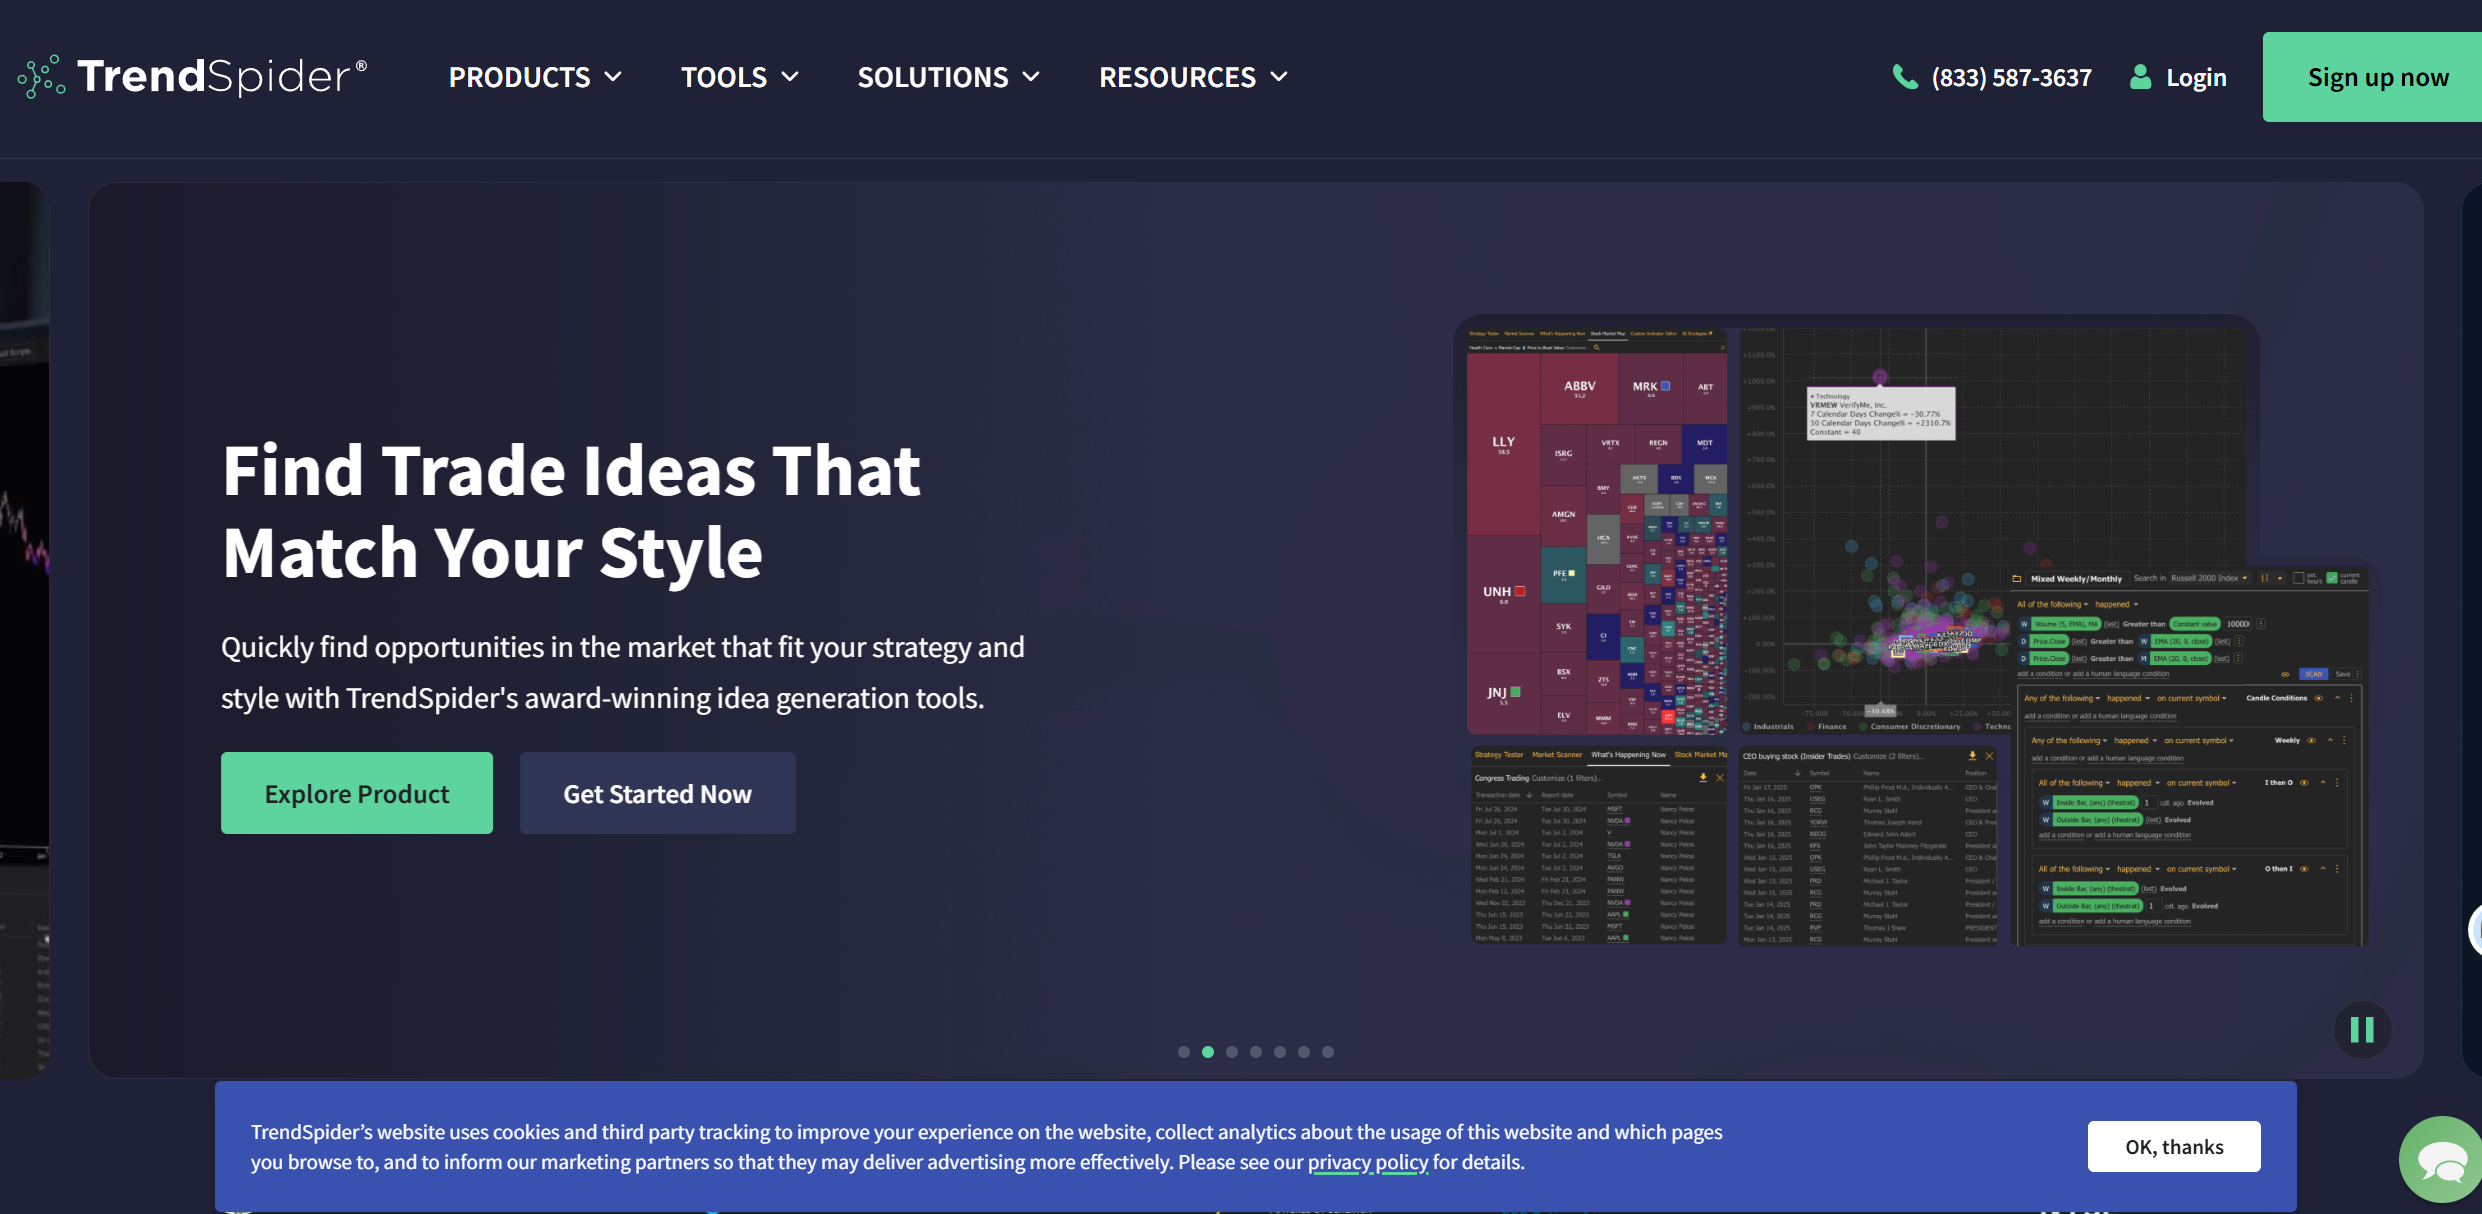This screenshot has height=1214, width=2482.
Task: Go to the first carousel slide dot
Action: coord(1184,1052)
